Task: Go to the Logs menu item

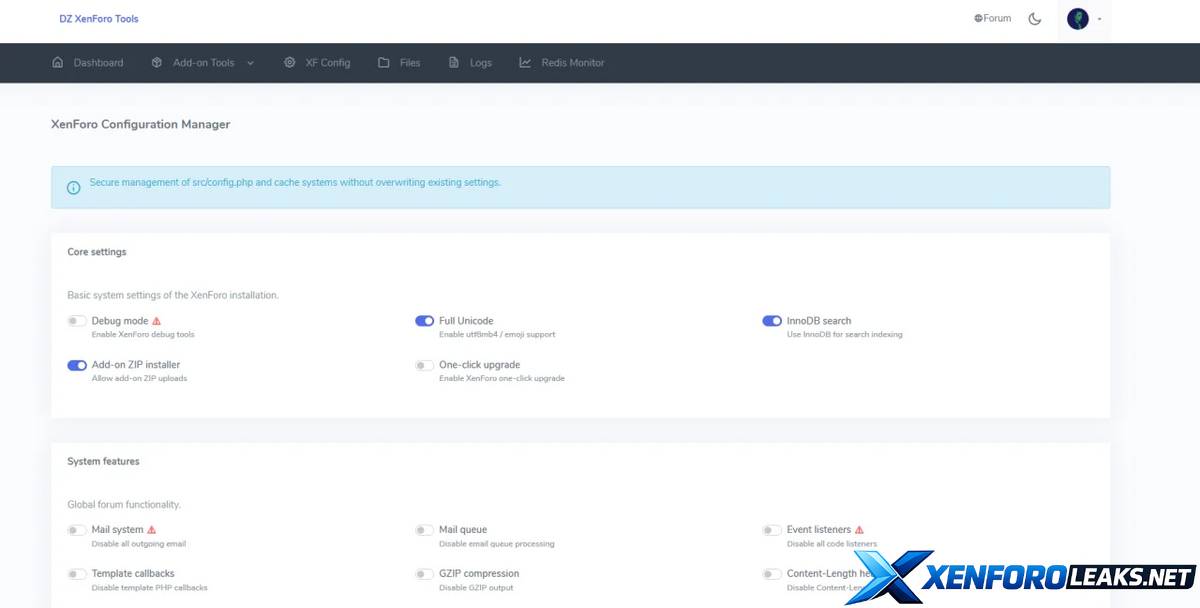Action: click(x=481, y=63)
